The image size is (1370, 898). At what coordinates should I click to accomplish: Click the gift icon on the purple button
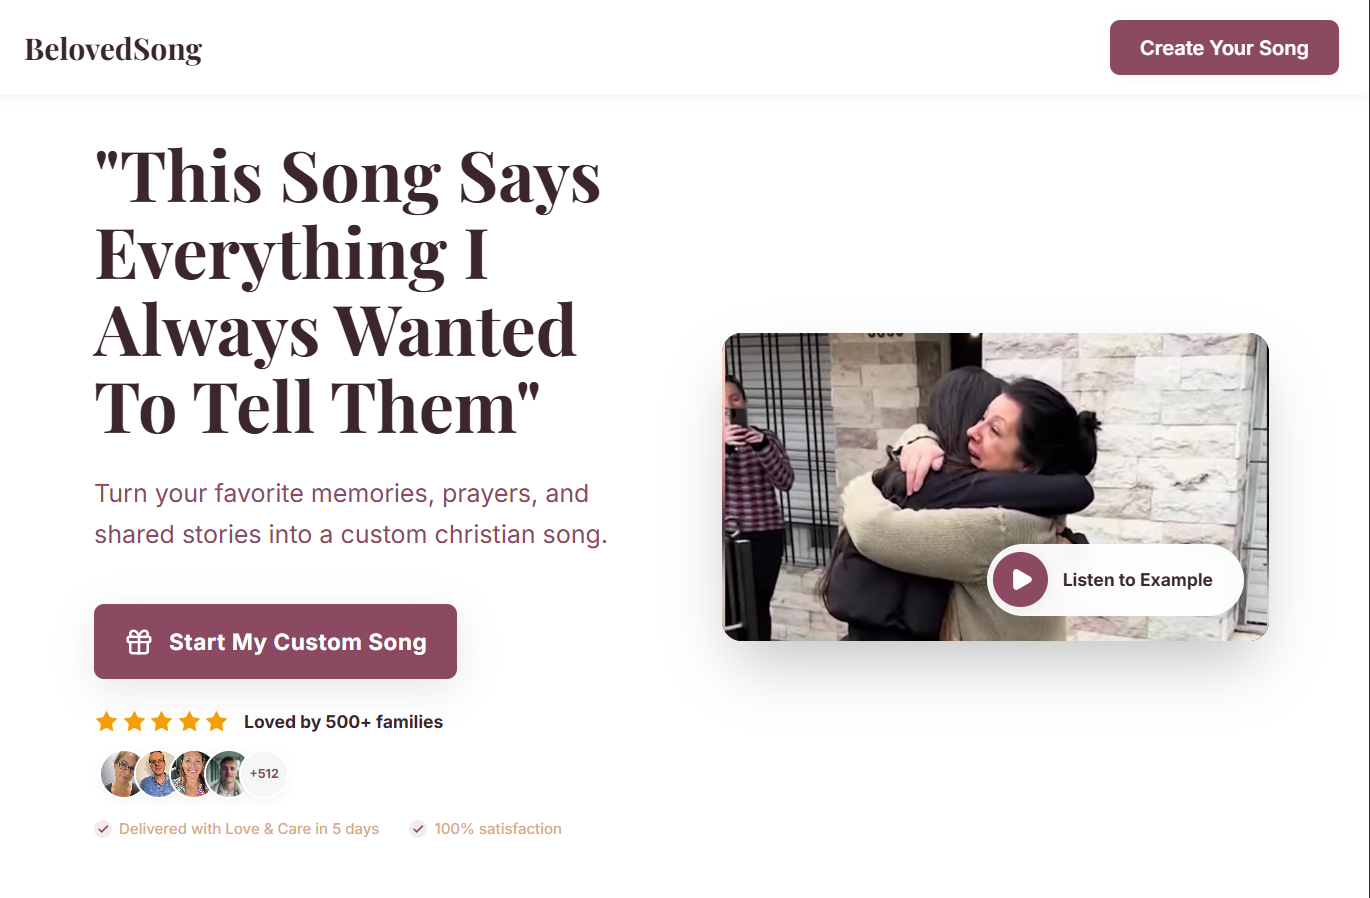coord(139,641)
